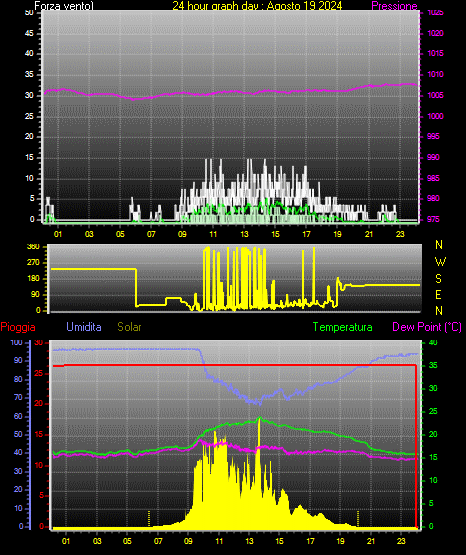
Task: Click the Temperatura legend label
Action: (342, 327)
